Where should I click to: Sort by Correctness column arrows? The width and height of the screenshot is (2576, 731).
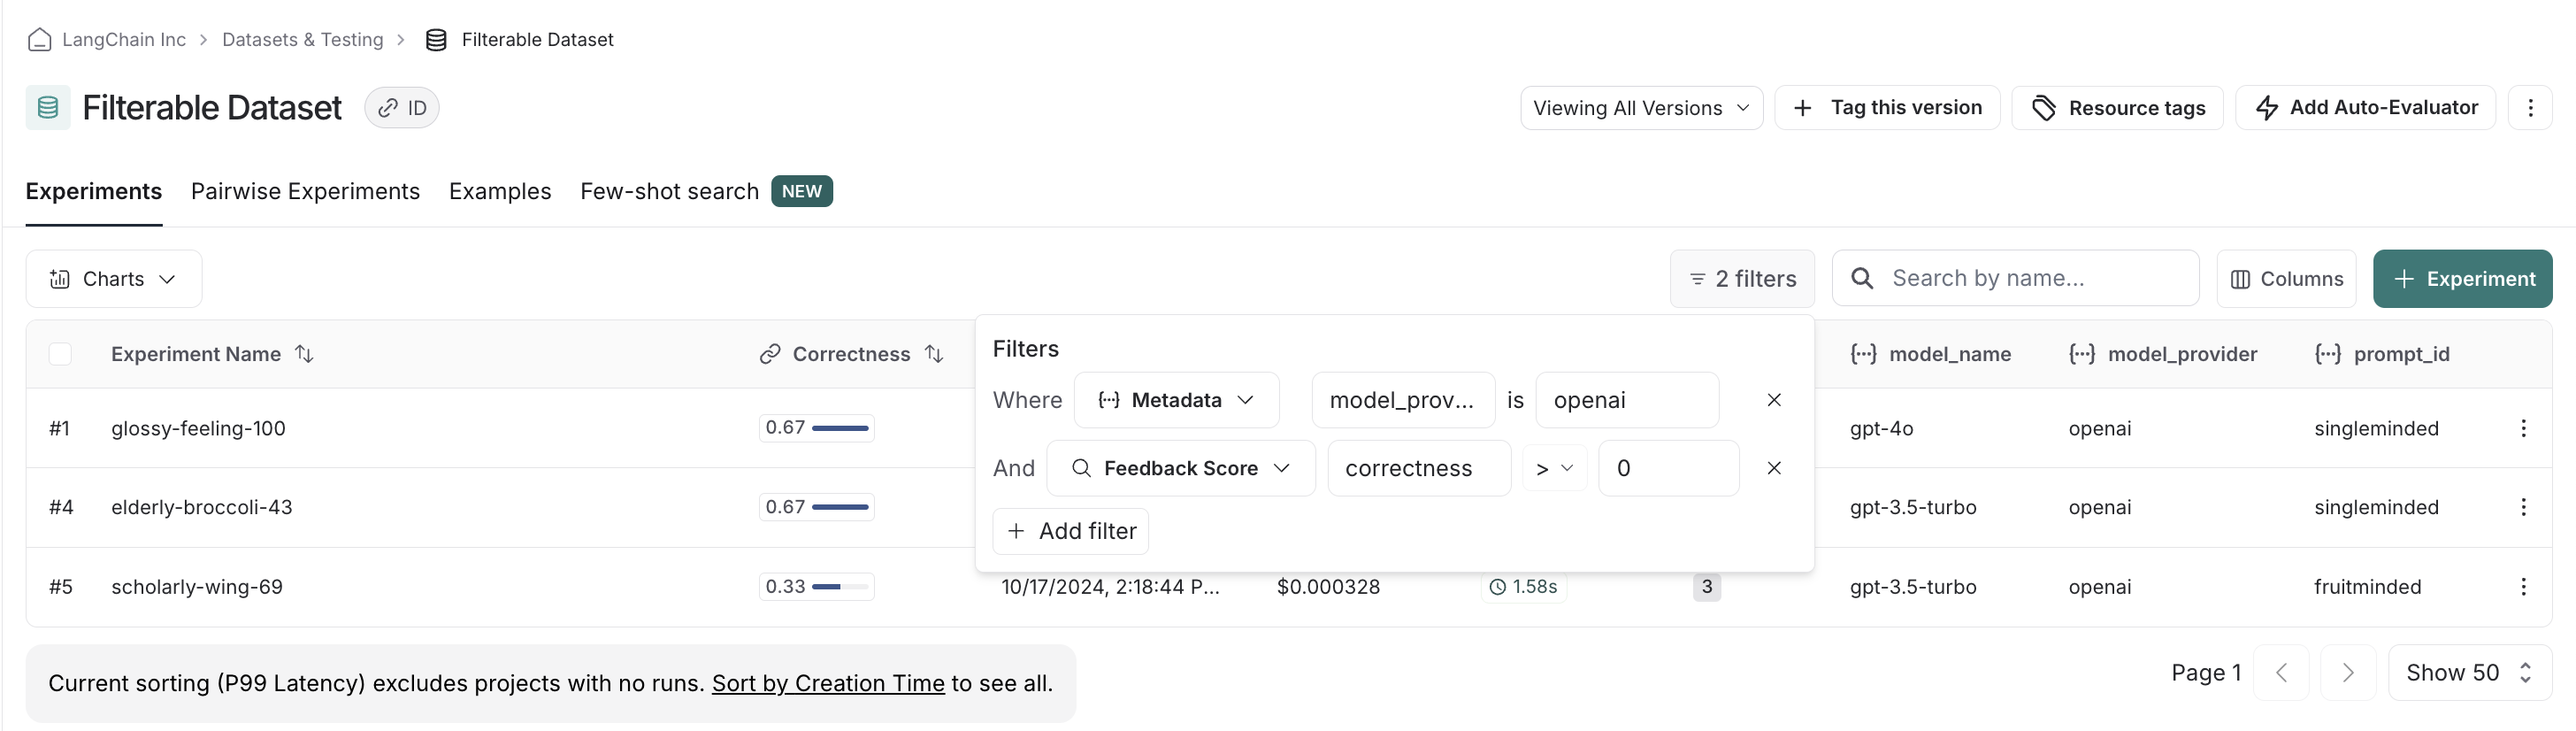(934, 354)
